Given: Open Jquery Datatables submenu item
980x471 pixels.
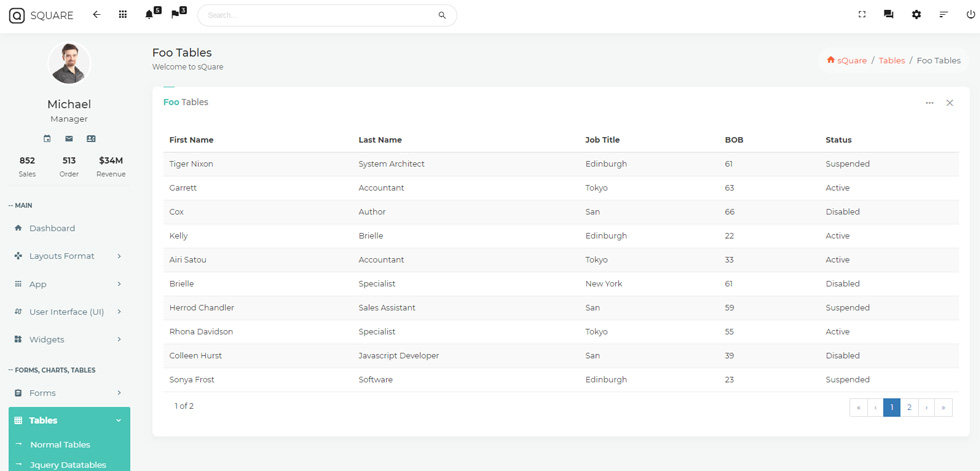Looking at the screenshot, I should pos(68,465).
